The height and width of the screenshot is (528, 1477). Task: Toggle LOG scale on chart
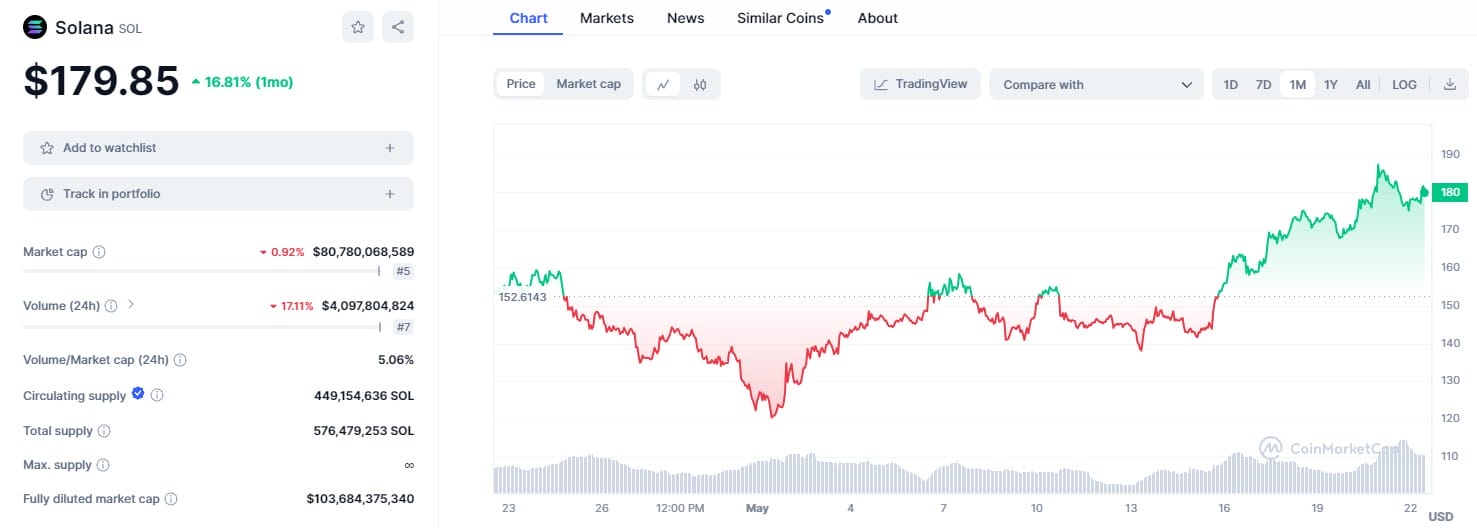[x=1404, y=85]
